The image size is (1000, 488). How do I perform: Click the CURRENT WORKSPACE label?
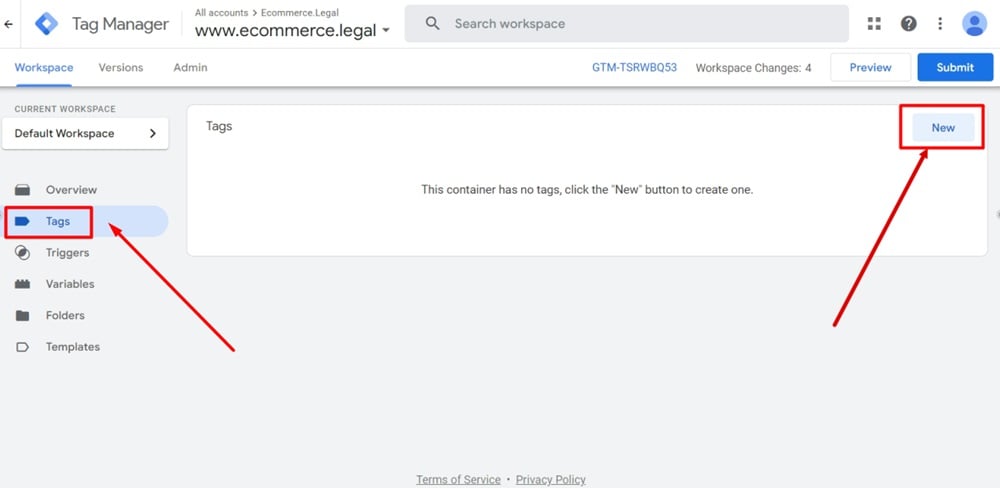click(65, 109)
